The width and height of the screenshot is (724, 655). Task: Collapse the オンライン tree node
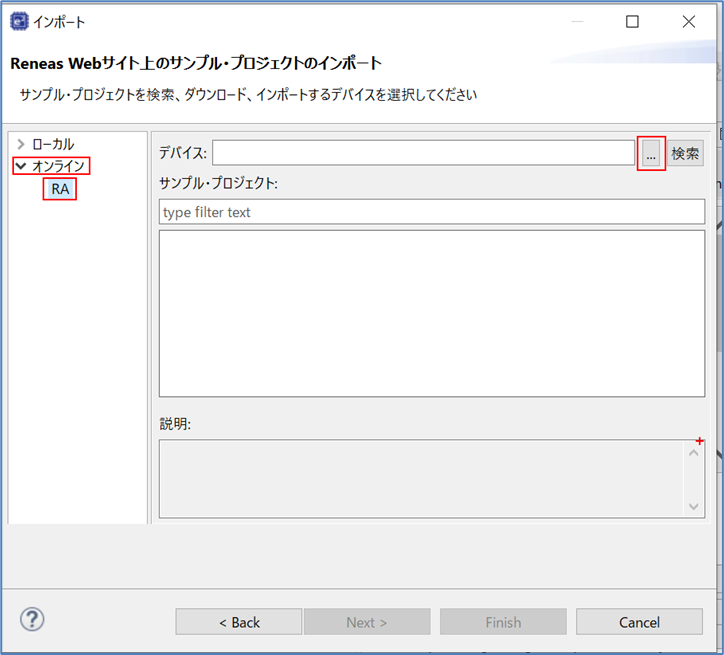(x=21, y=166)
